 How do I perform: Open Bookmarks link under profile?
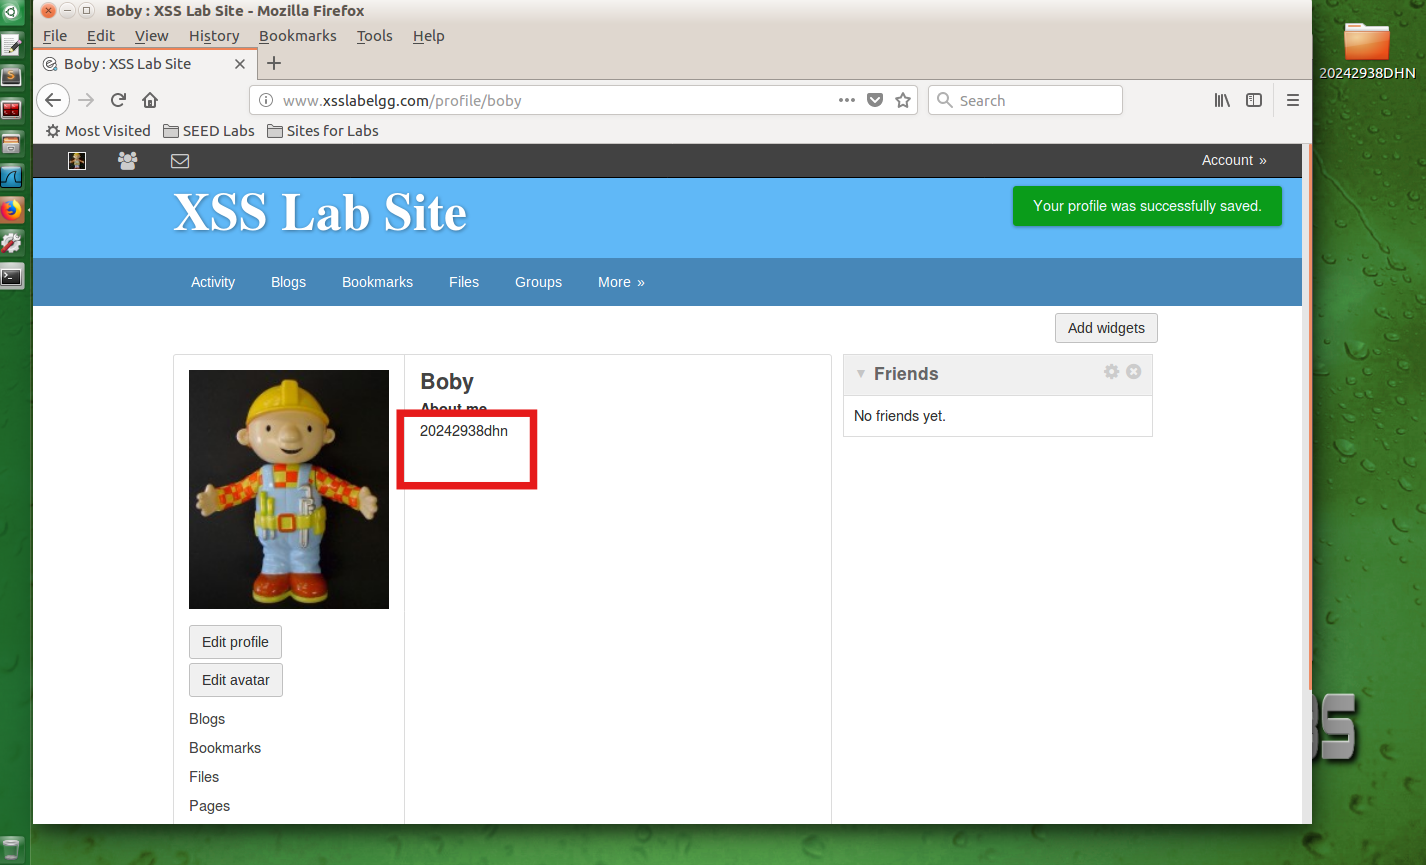tap(225, 748)
